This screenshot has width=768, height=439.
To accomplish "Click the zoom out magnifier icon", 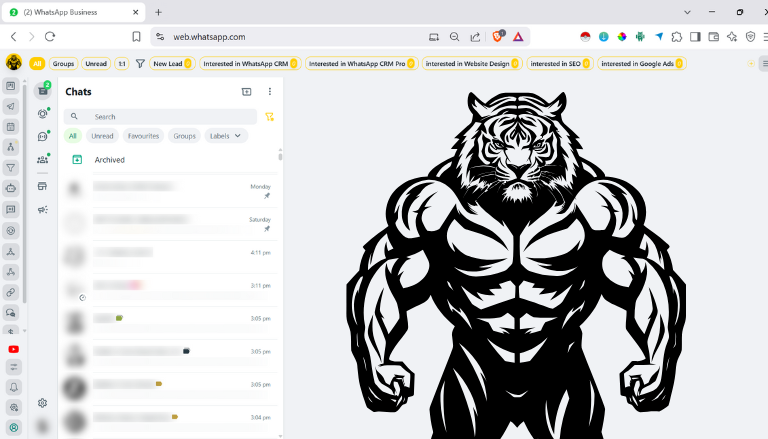I will tap(455, 37).
